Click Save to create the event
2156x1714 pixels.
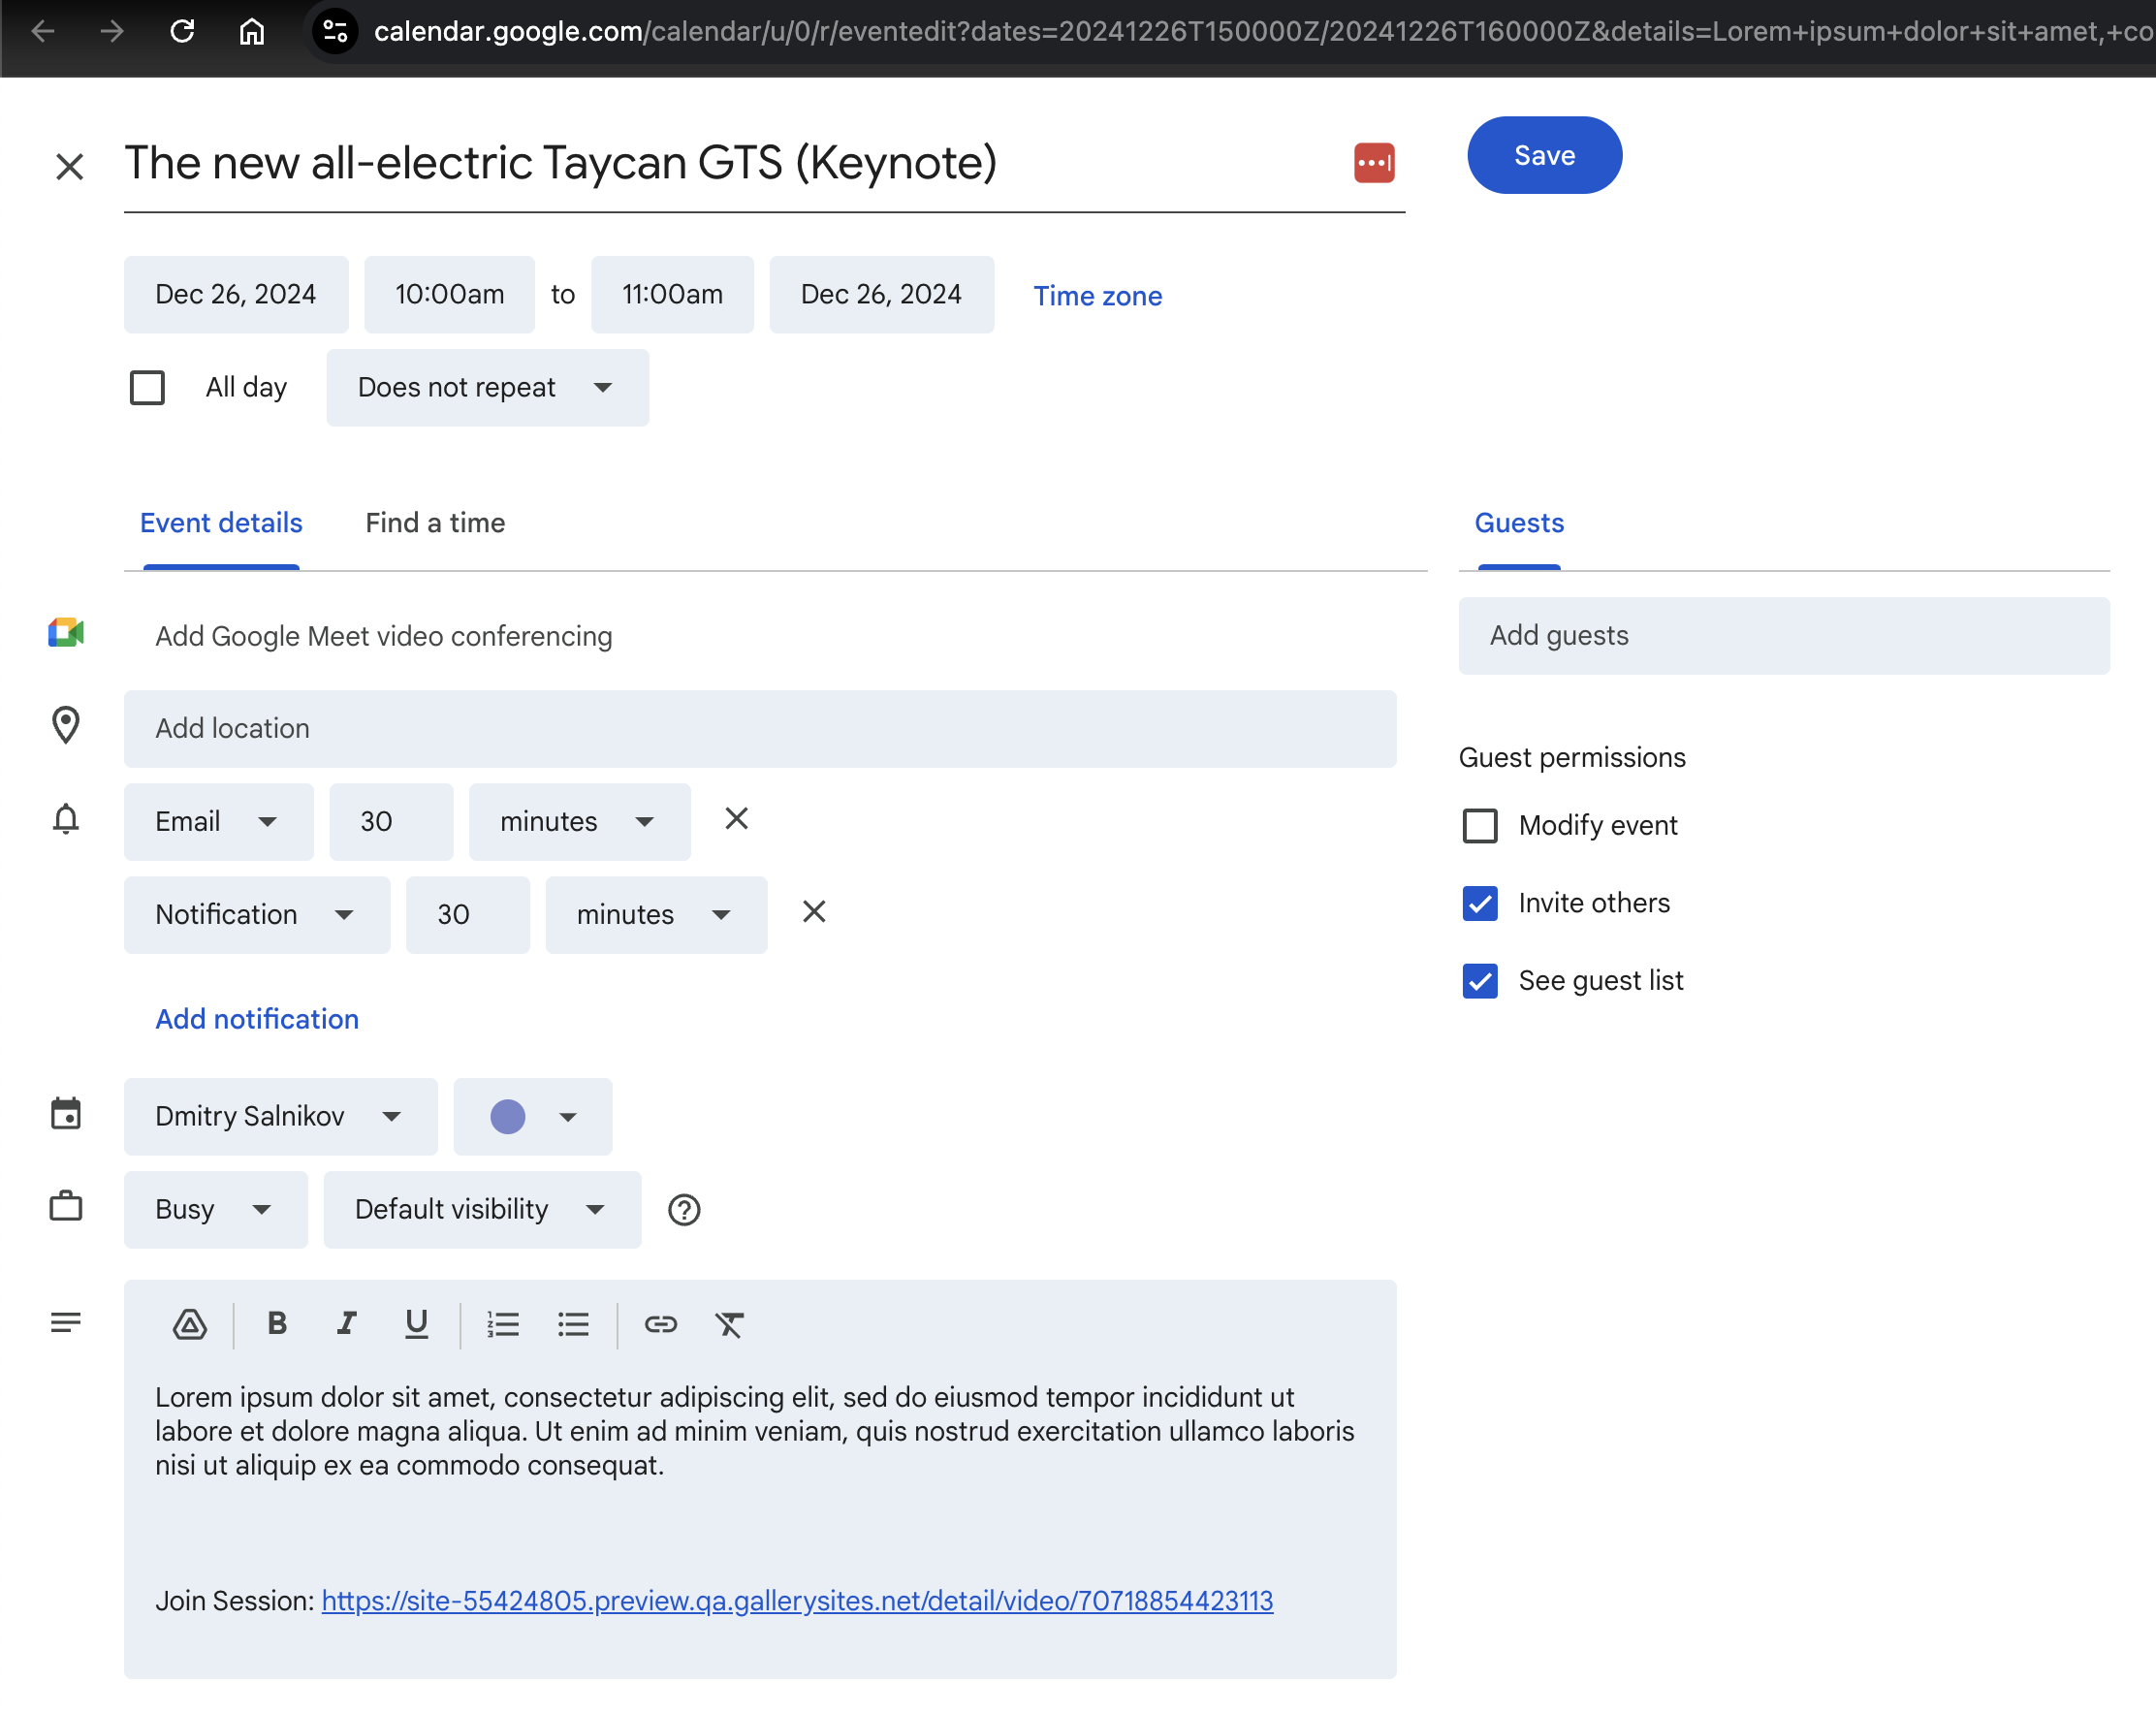[1543, 154]
